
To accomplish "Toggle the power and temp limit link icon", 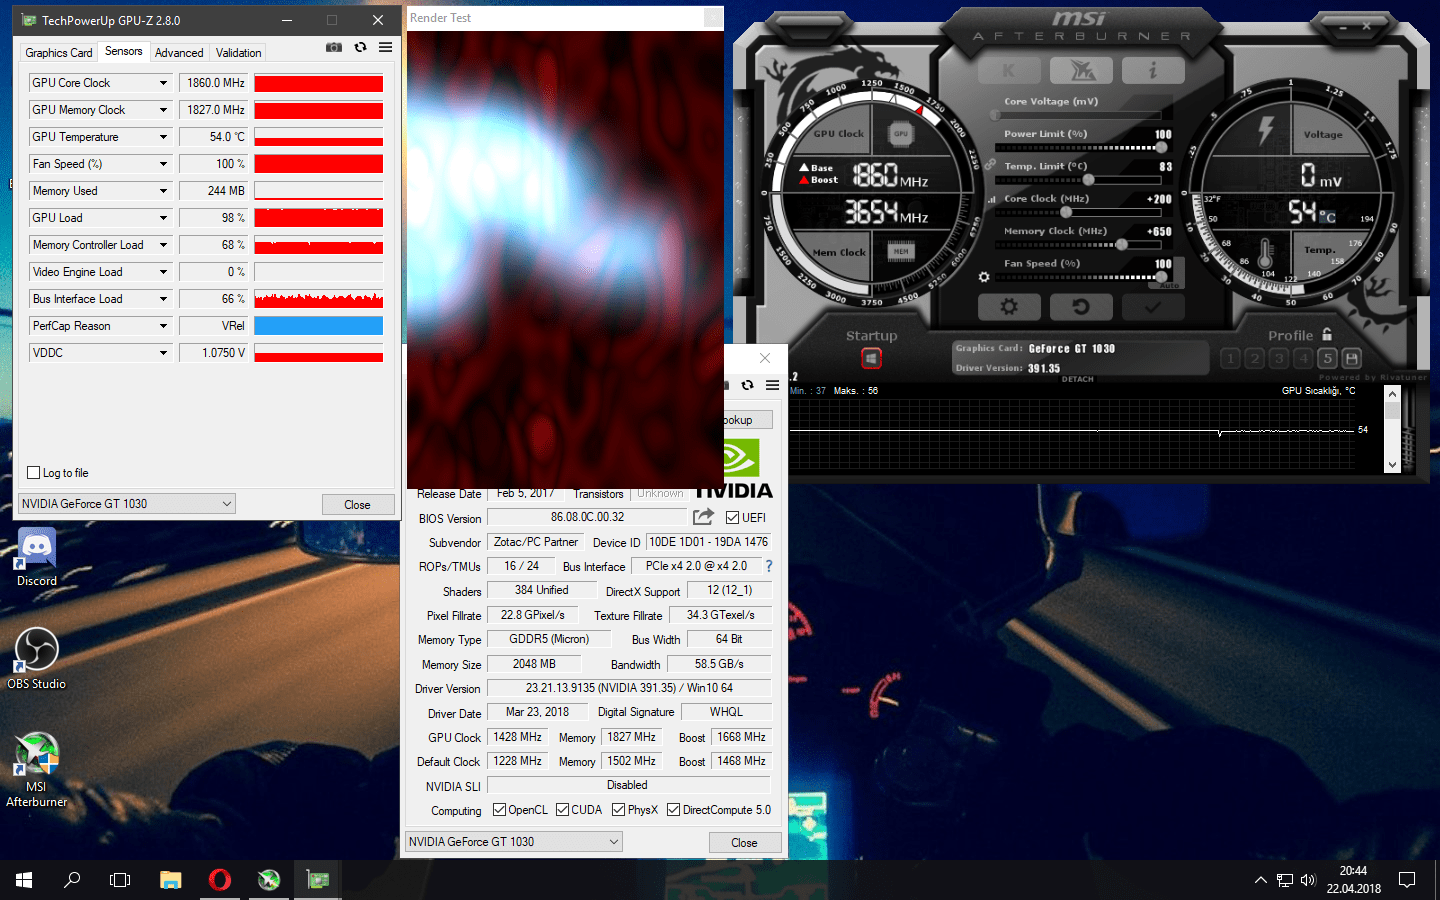I will point(990,164).
